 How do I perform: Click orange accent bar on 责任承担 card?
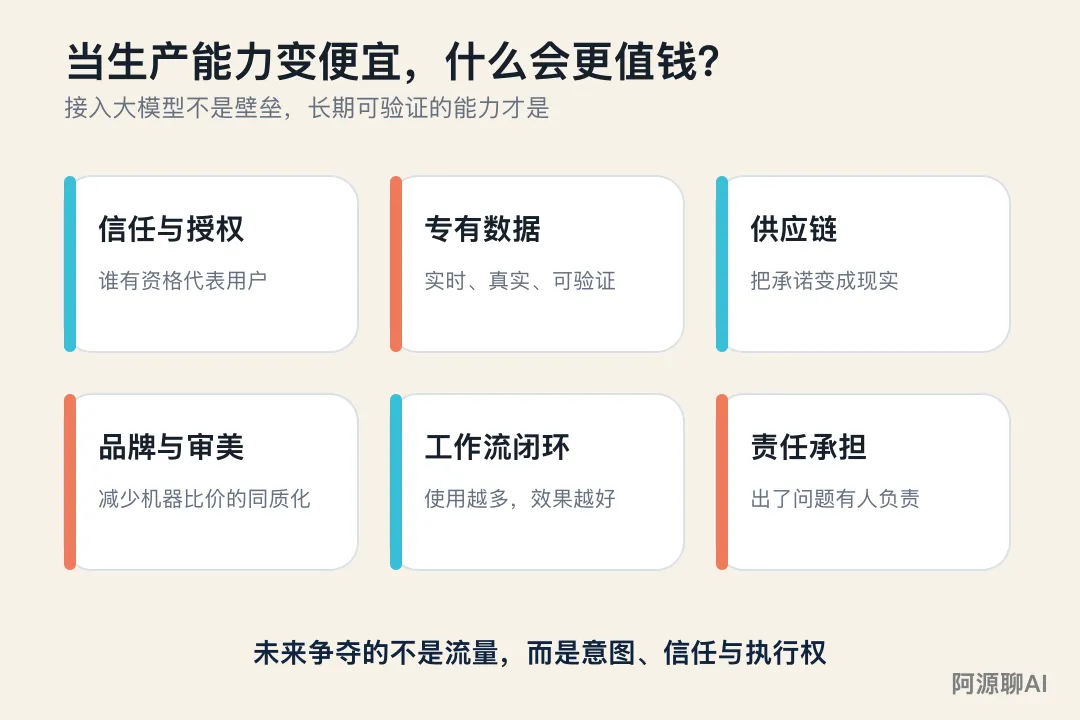[722, 482]
